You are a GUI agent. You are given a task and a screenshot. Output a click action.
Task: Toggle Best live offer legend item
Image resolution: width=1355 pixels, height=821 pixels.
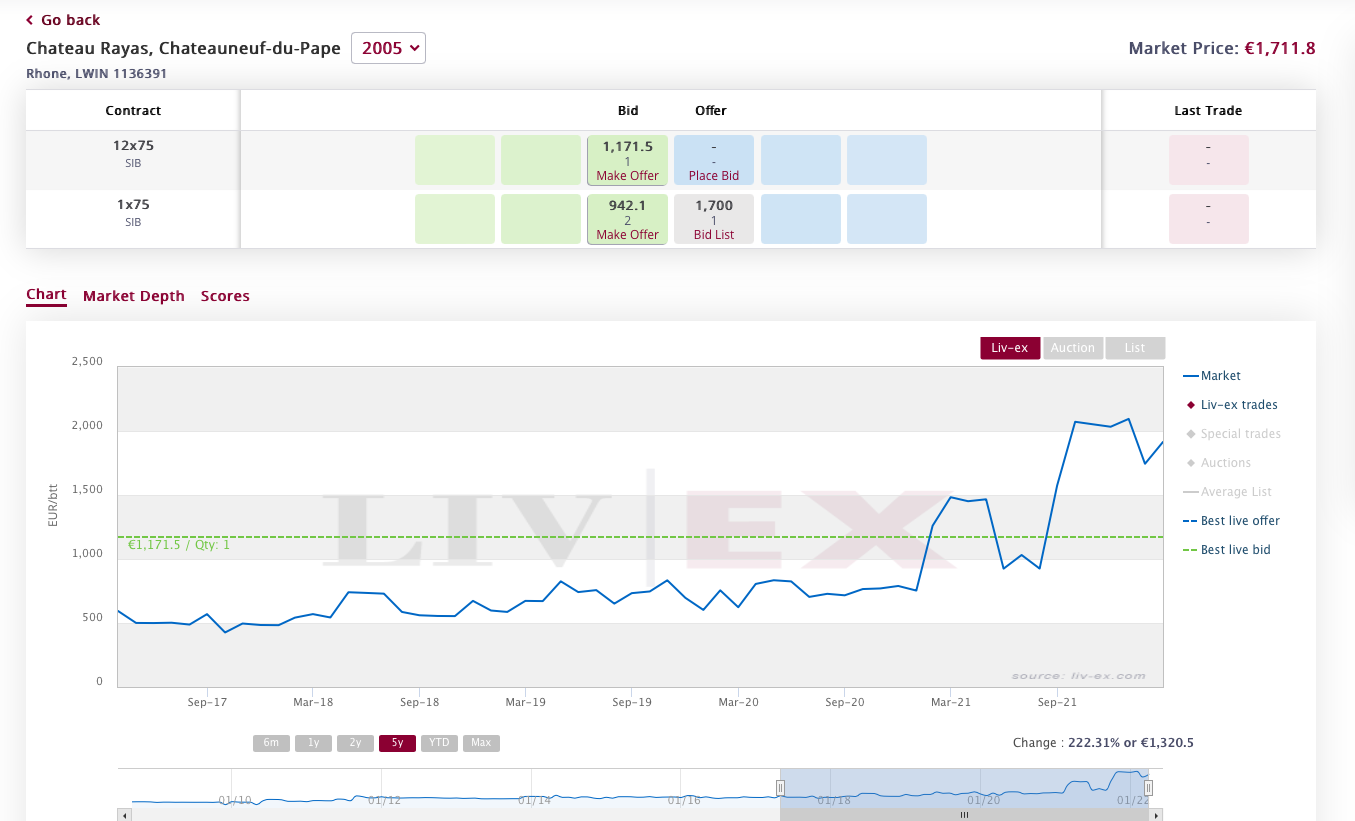click(1231, 521)
